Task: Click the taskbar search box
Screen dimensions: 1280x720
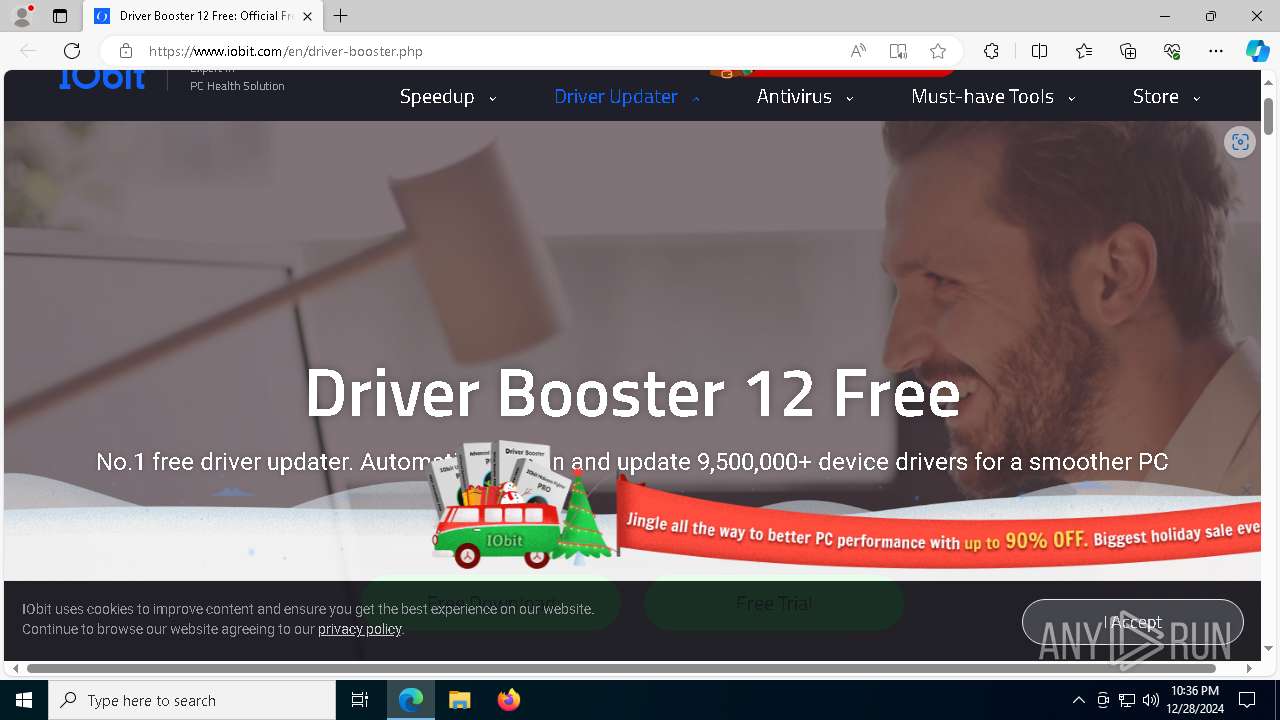Action: (x=192, y=700)
